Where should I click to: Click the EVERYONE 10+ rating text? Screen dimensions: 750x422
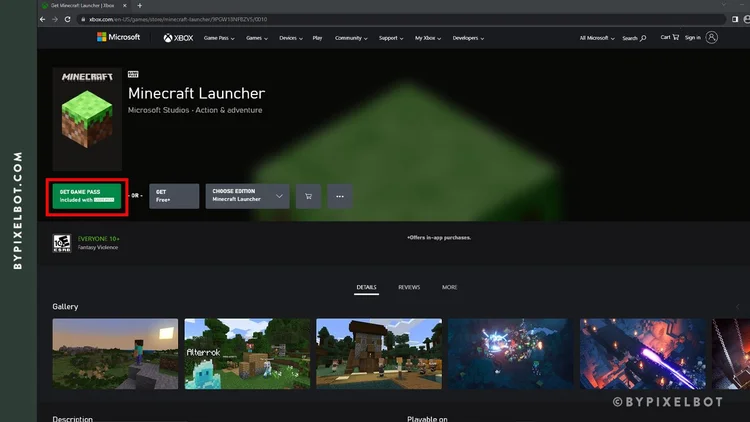coord(99,239)
